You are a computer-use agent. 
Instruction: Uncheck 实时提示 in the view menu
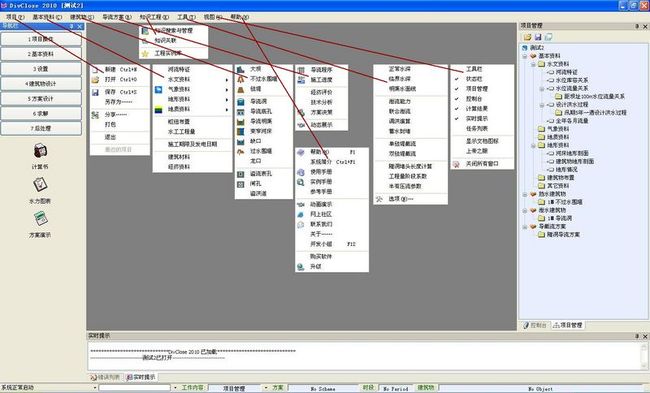[457, 119]
